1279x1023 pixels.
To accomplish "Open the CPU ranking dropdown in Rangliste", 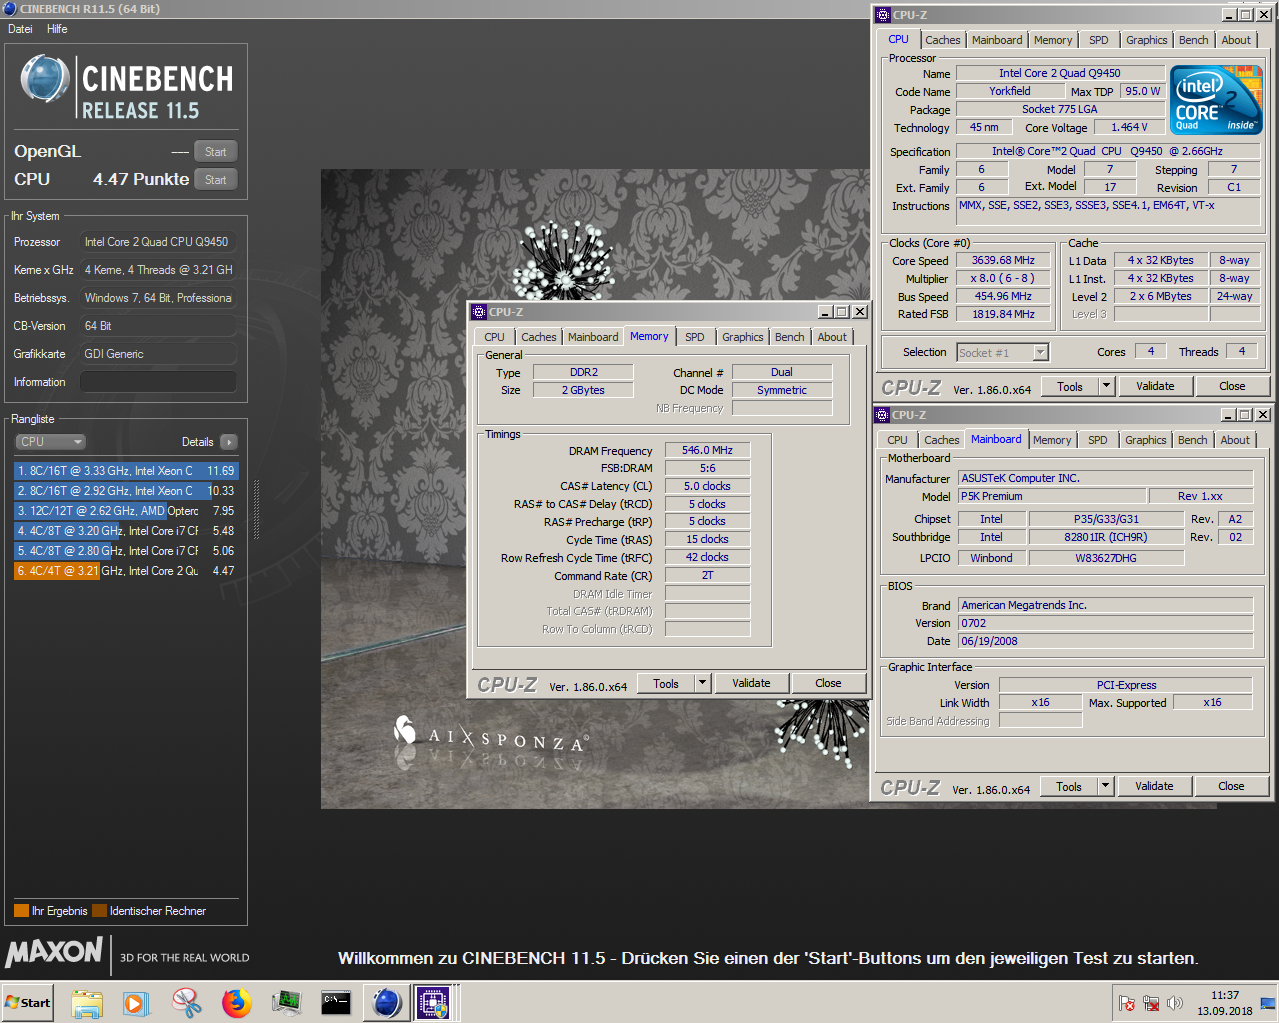I will click(x=50, y=442).
